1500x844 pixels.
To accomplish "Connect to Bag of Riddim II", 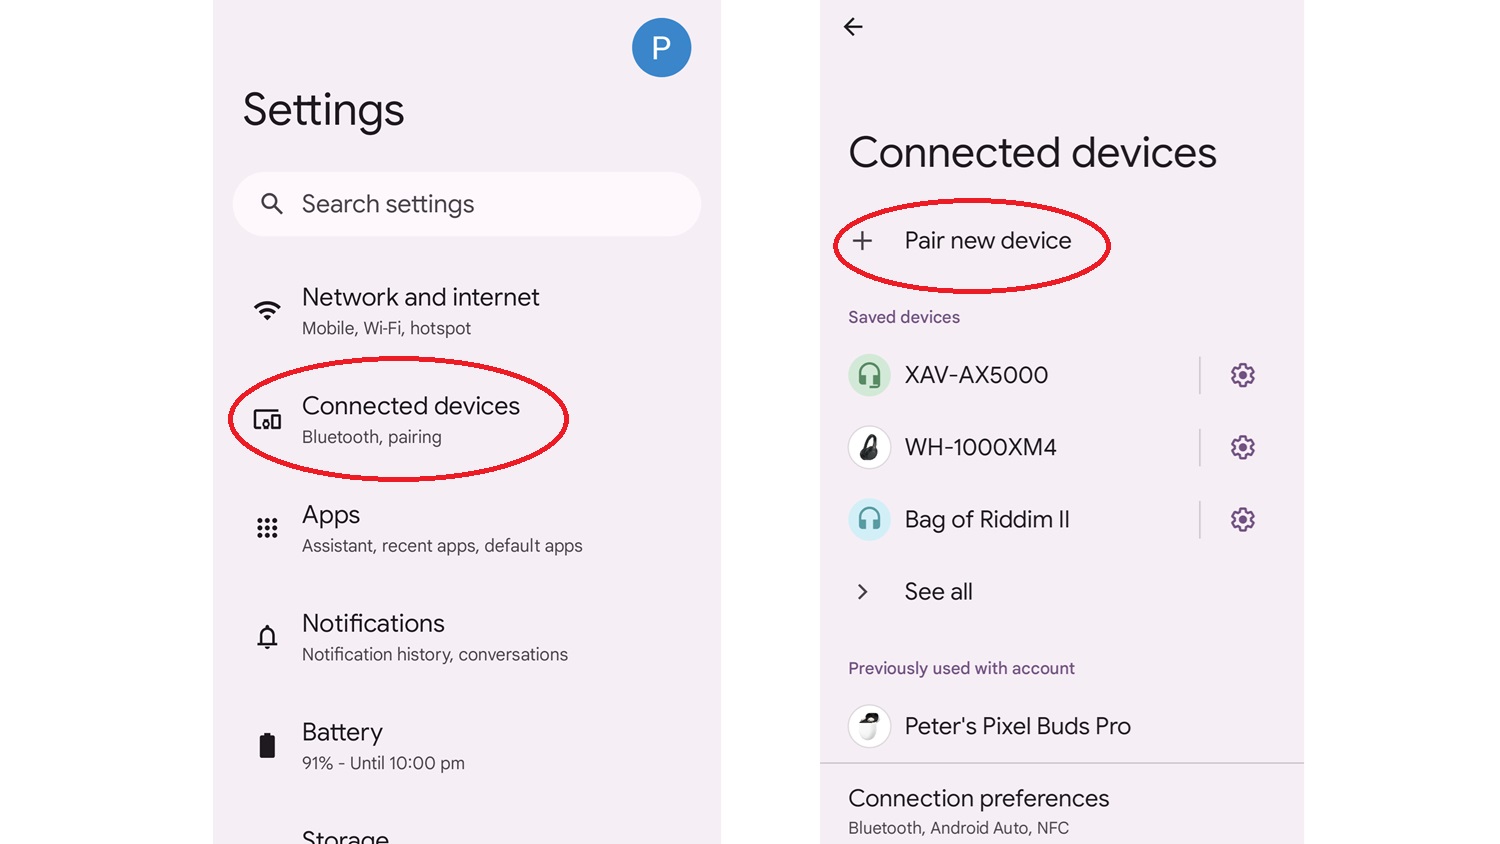I will 986,519.
